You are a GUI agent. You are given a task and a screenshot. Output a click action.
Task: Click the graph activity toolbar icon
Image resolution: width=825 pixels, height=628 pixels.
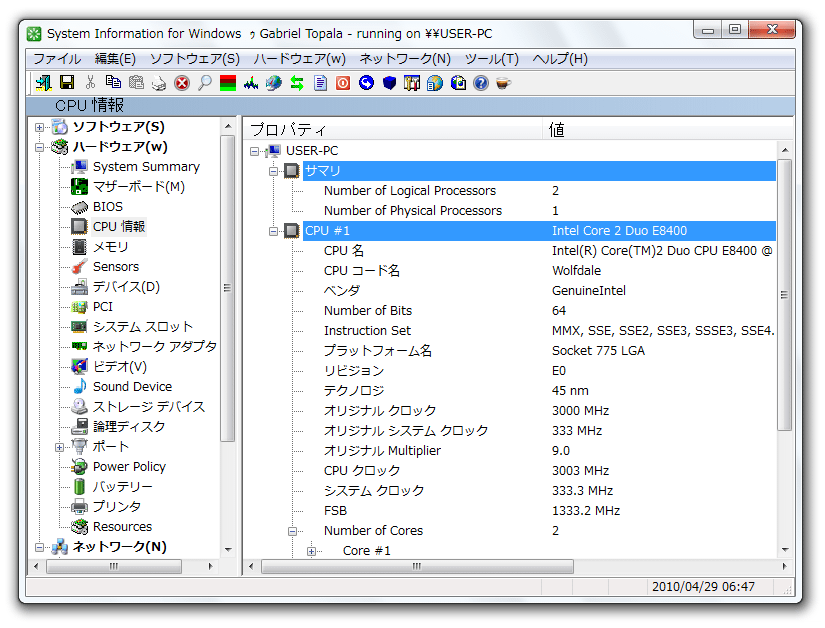click(x=251, y=83)
